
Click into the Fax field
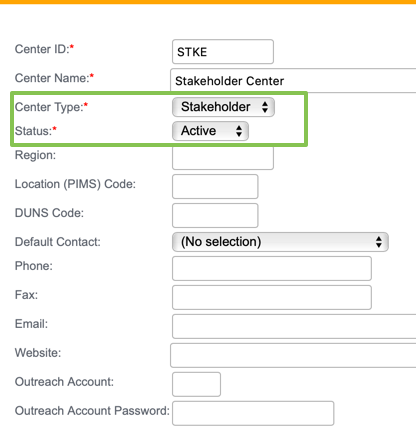click(272, 297)
